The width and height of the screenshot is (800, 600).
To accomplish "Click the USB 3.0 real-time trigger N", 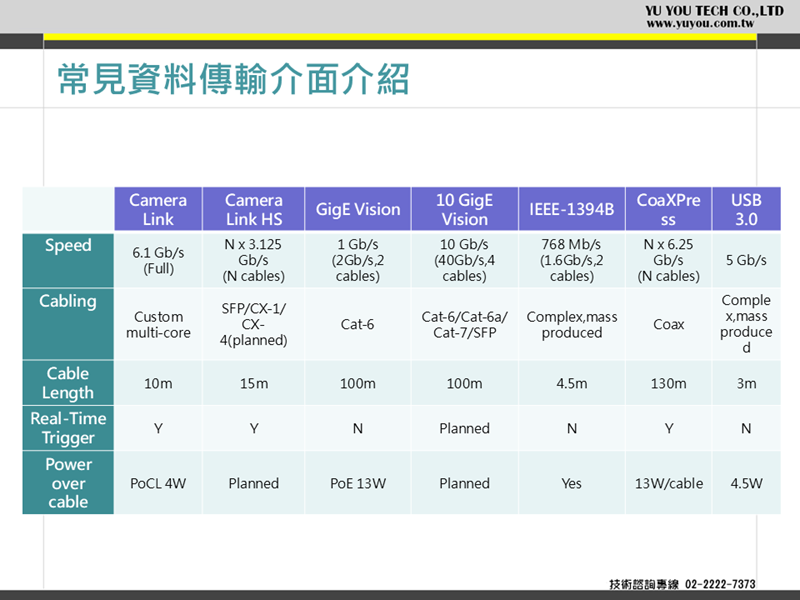I will coord(746,428).
